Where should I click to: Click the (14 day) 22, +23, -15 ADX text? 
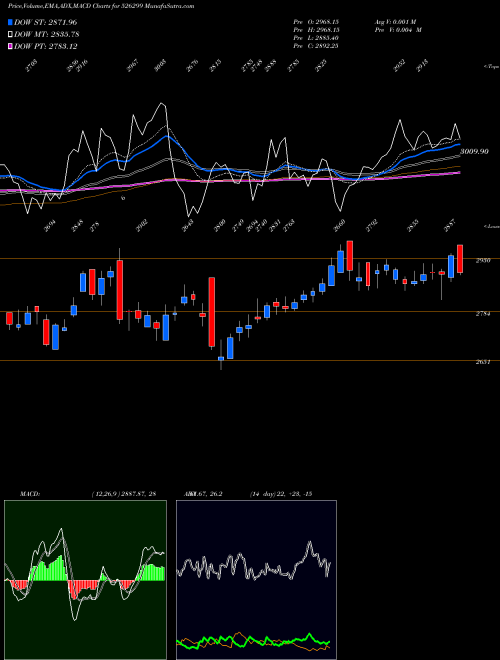click(x=281, y=494)
